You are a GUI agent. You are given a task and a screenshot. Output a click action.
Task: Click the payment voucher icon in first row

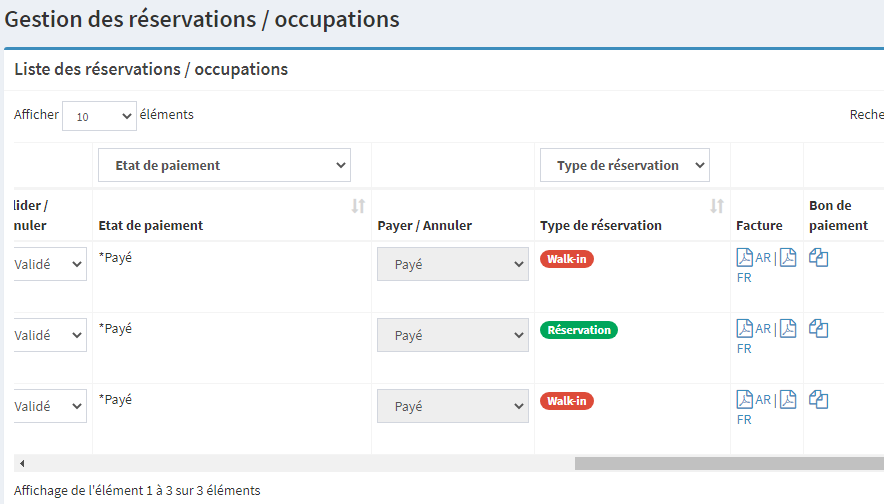point(819,258)
